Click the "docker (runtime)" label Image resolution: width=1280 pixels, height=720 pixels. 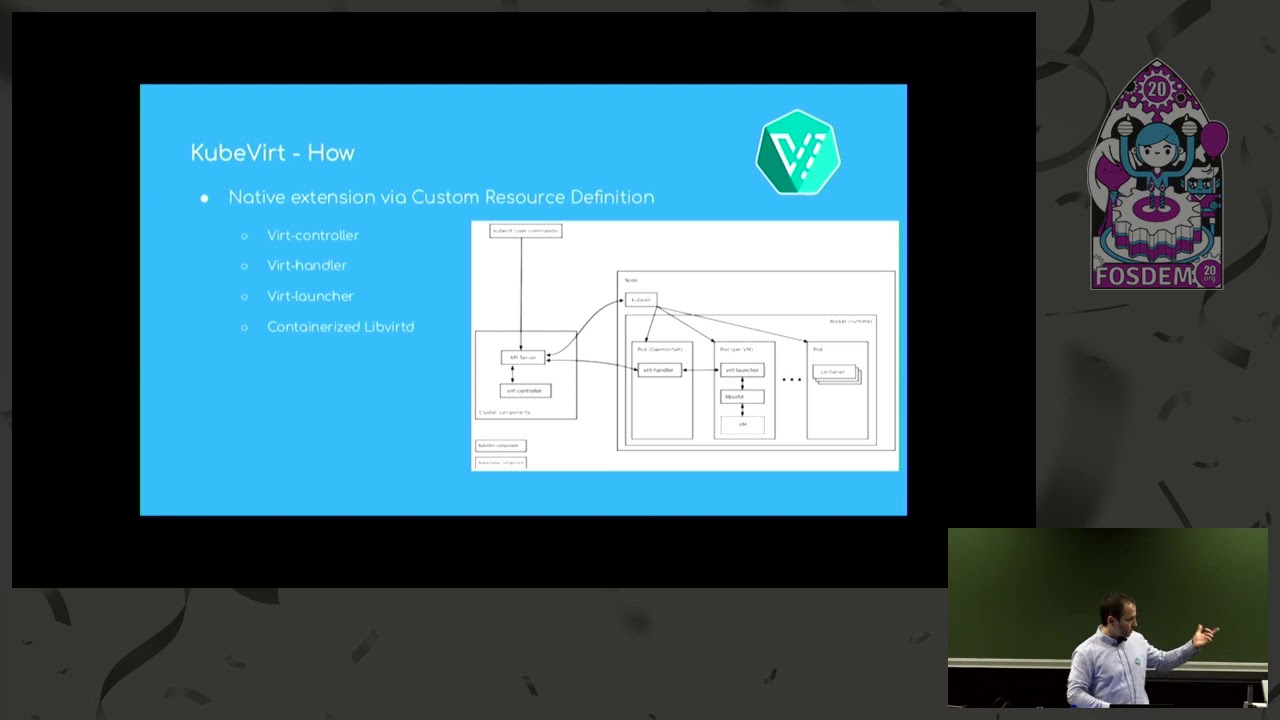coord(851,321)
